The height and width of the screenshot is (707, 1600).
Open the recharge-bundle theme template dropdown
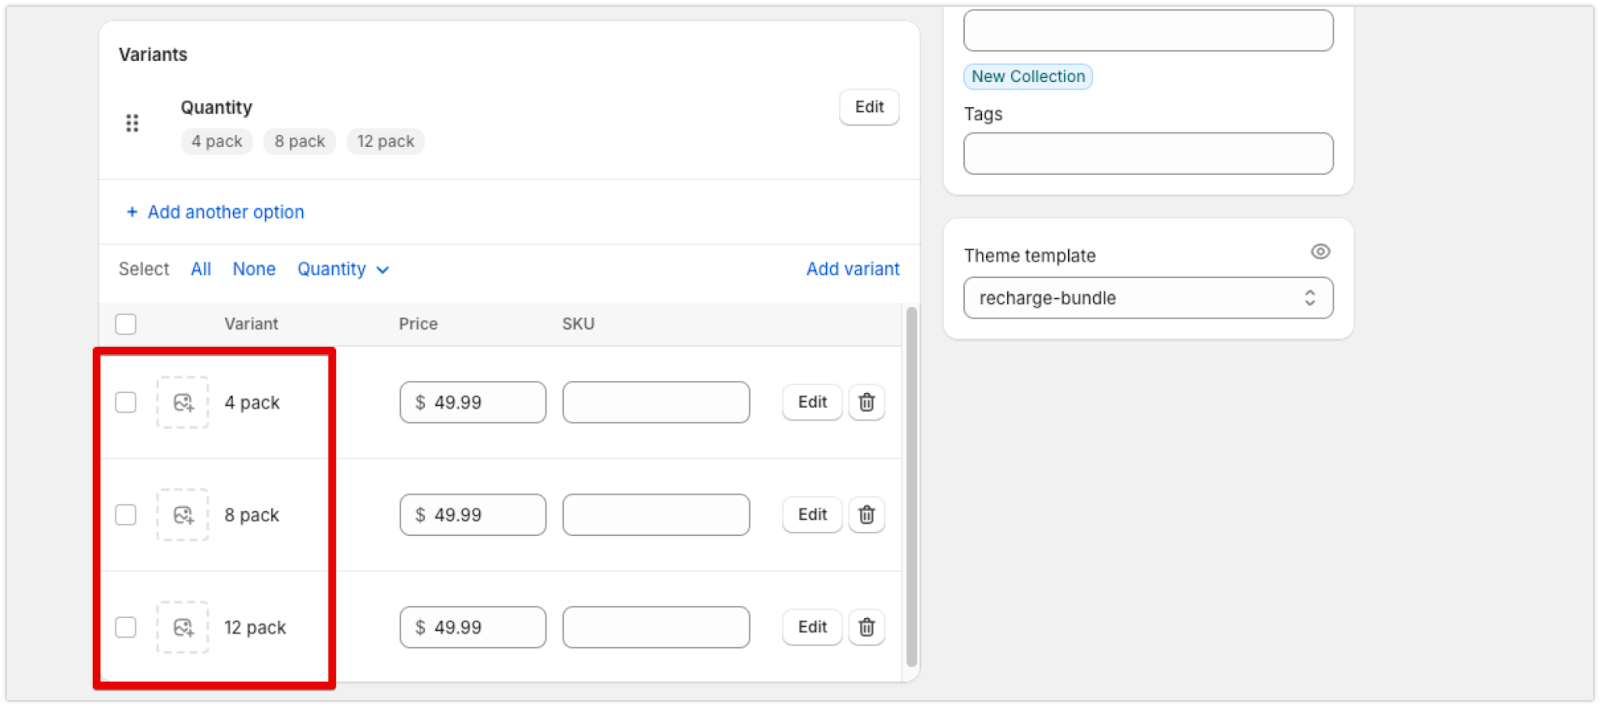coord(1148,298)
